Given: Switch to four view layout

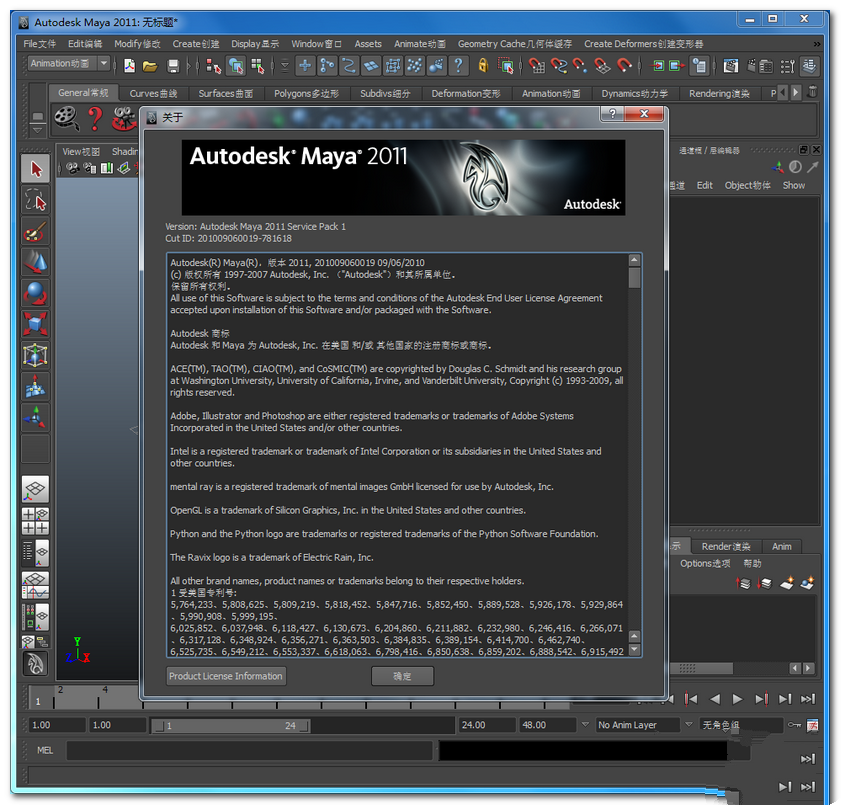Looking at the screenshot, I should [35, 521].
